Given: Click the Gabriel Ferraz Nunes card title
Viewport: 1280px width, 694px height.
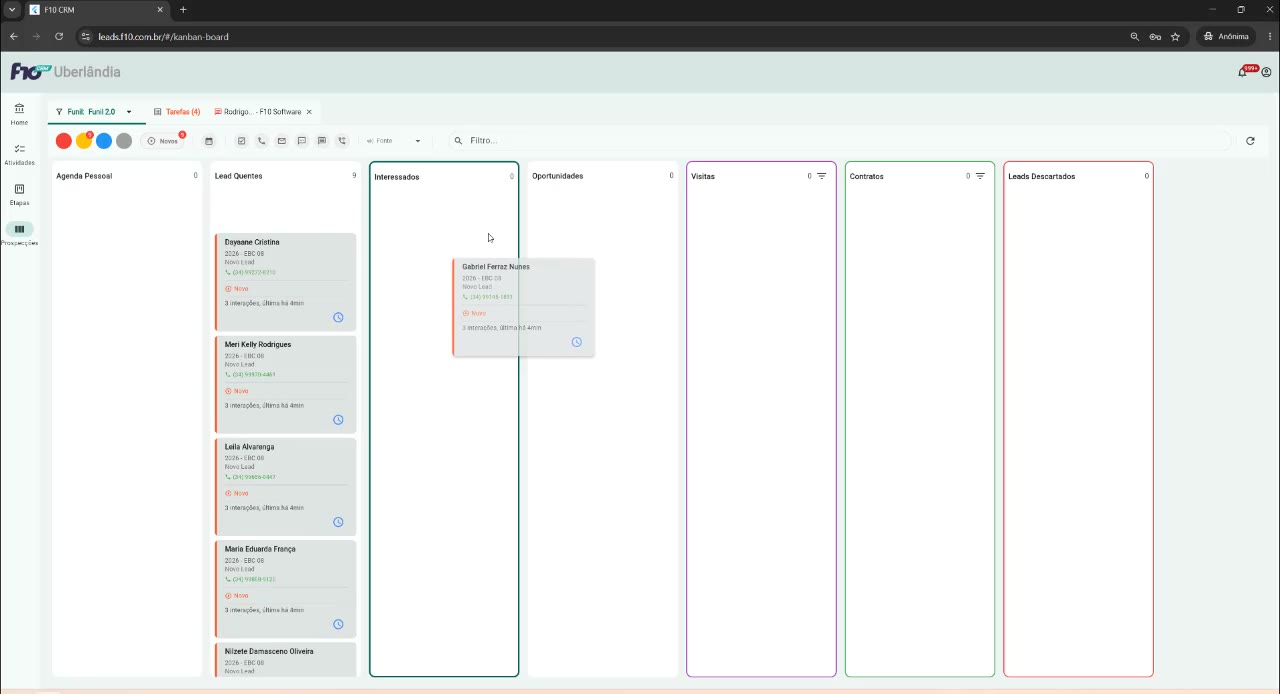Looking at the screenshot, I should point(496,267).
